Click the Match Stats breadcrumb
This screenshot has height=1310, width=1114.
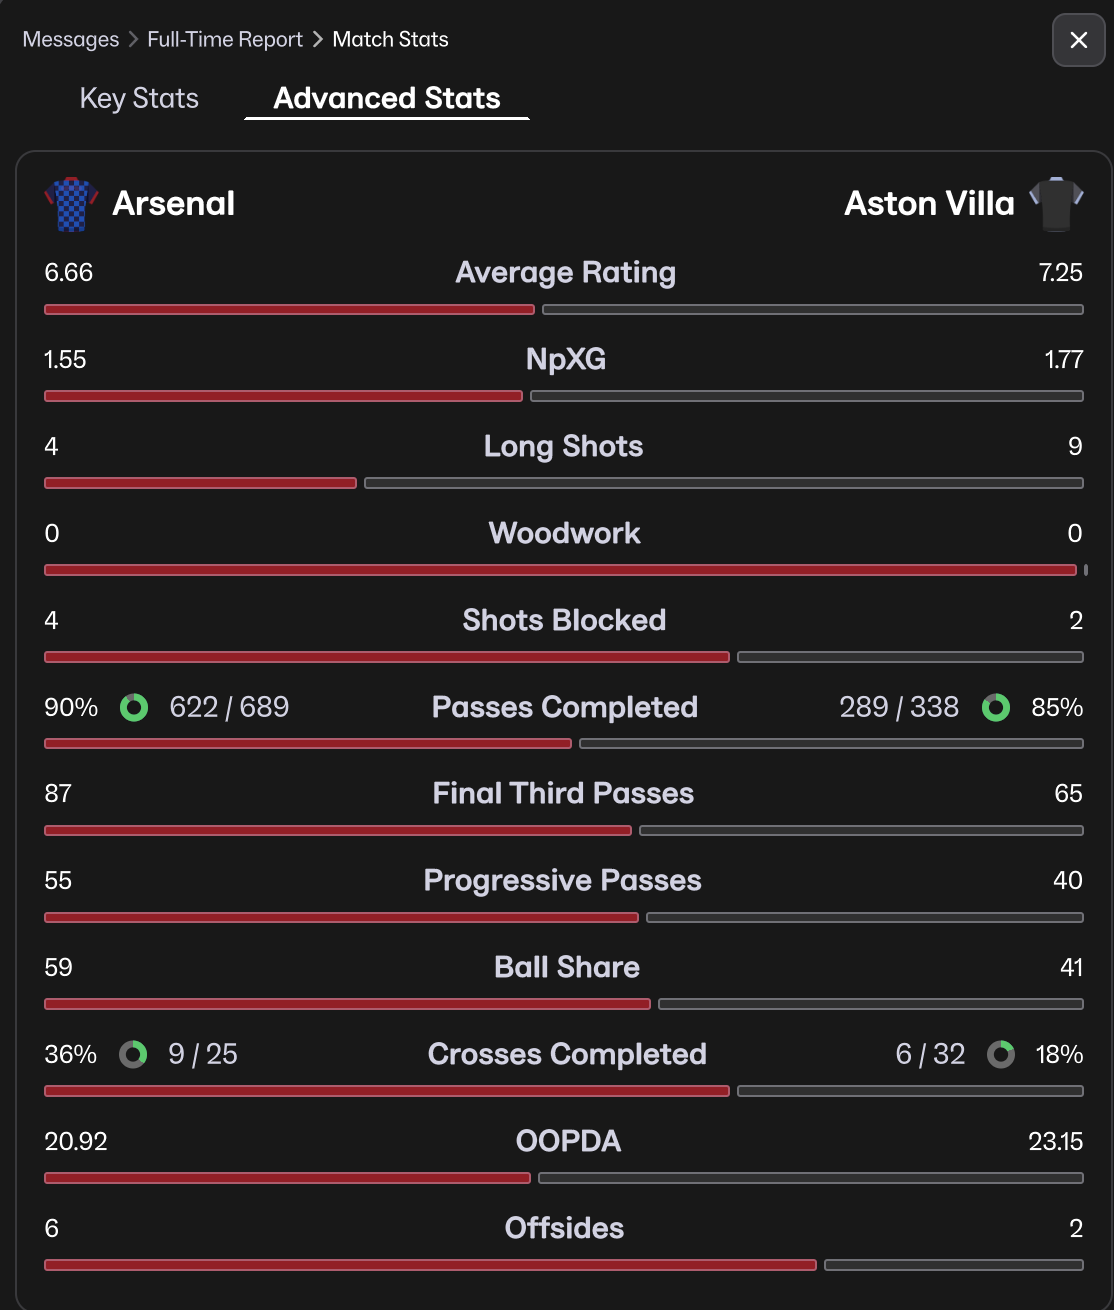390,39
